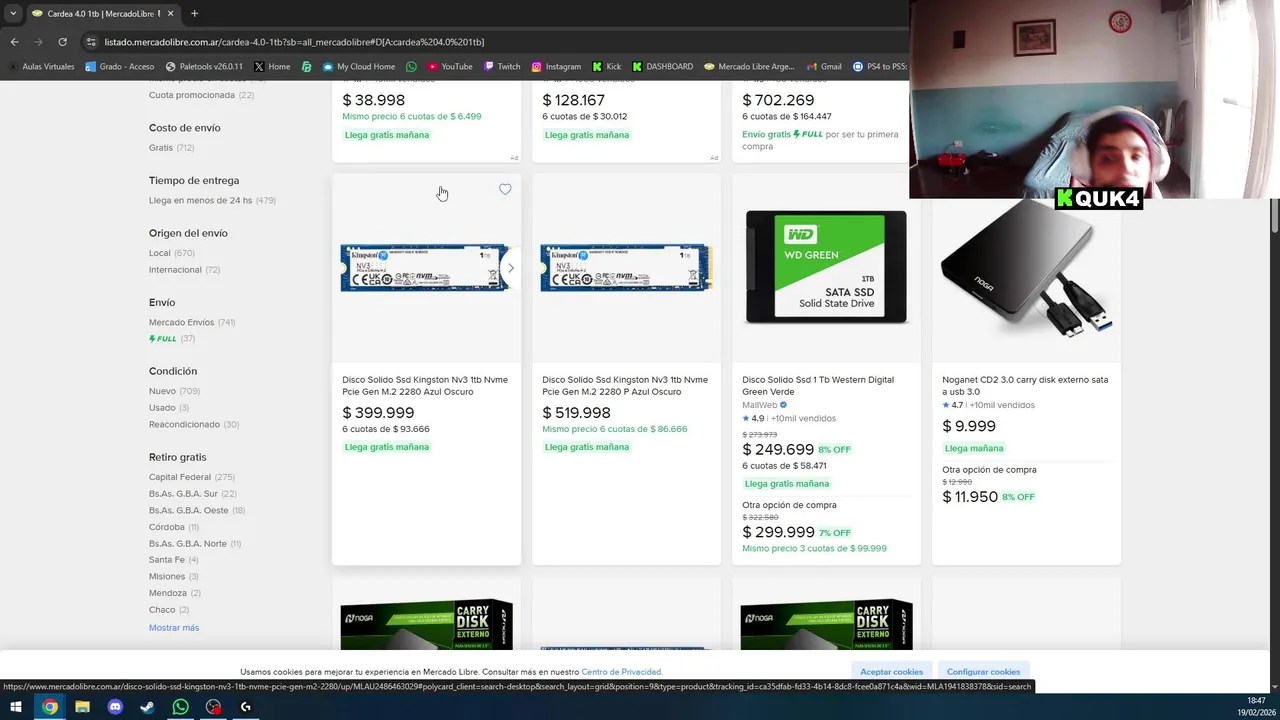Open the Aulas Virtuales bookmark
Viewport: 1280px width, 720px height.
coord(40,67)
